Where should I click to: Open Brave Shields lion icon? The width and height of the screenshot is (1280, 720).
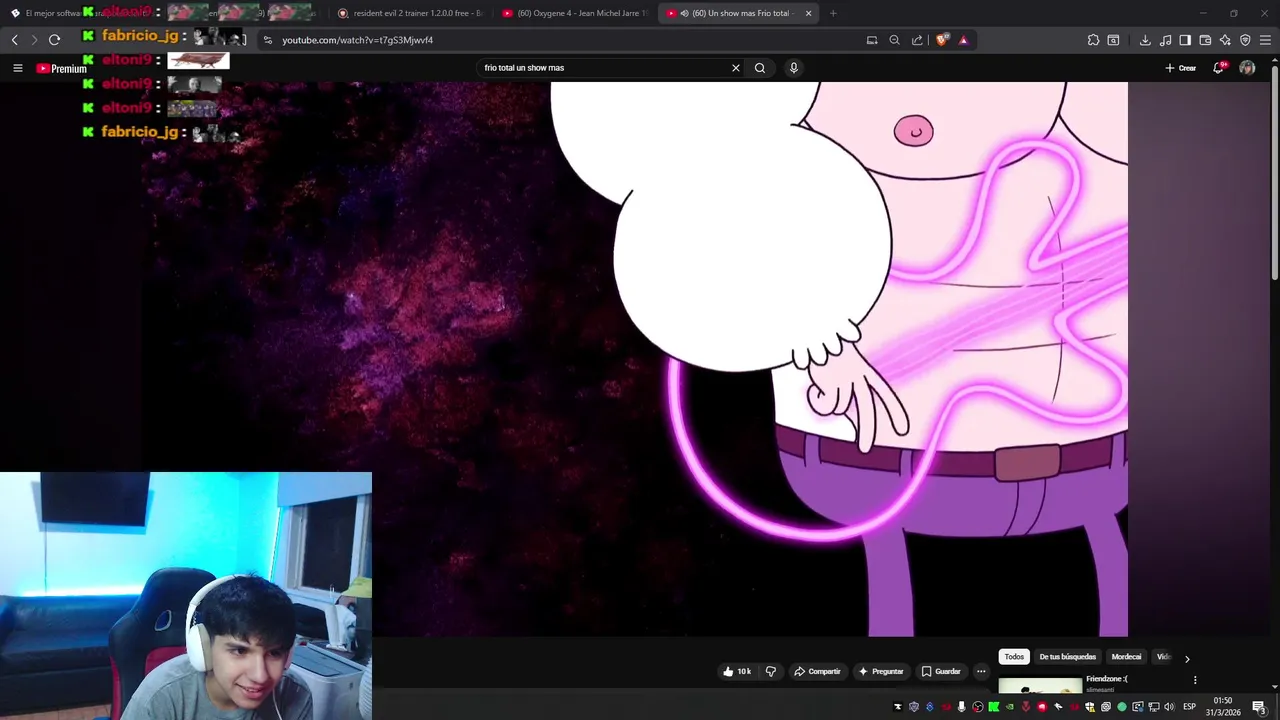click(942, 40)
